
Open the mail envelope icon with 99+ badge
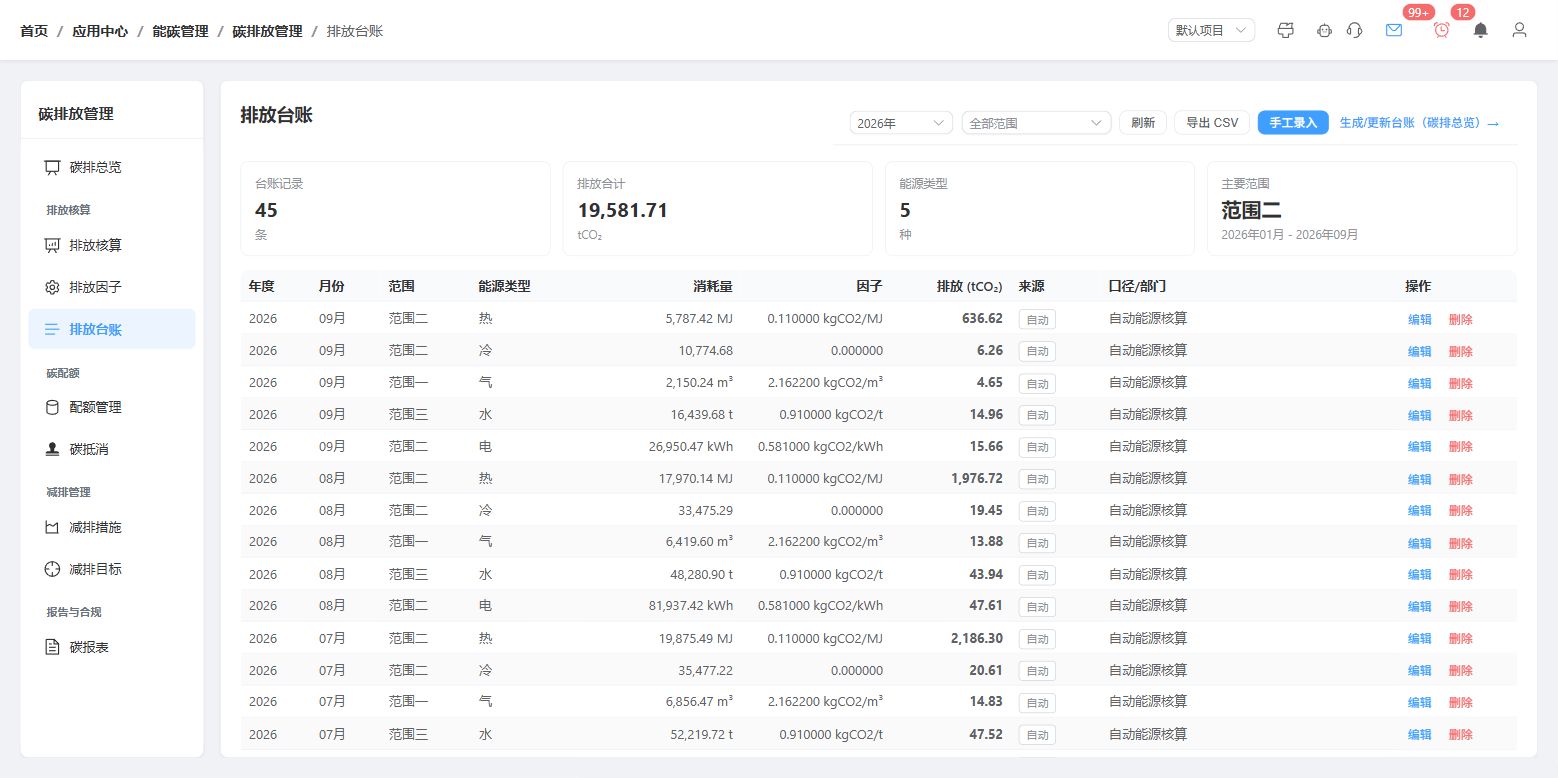tap(1394, 30)
